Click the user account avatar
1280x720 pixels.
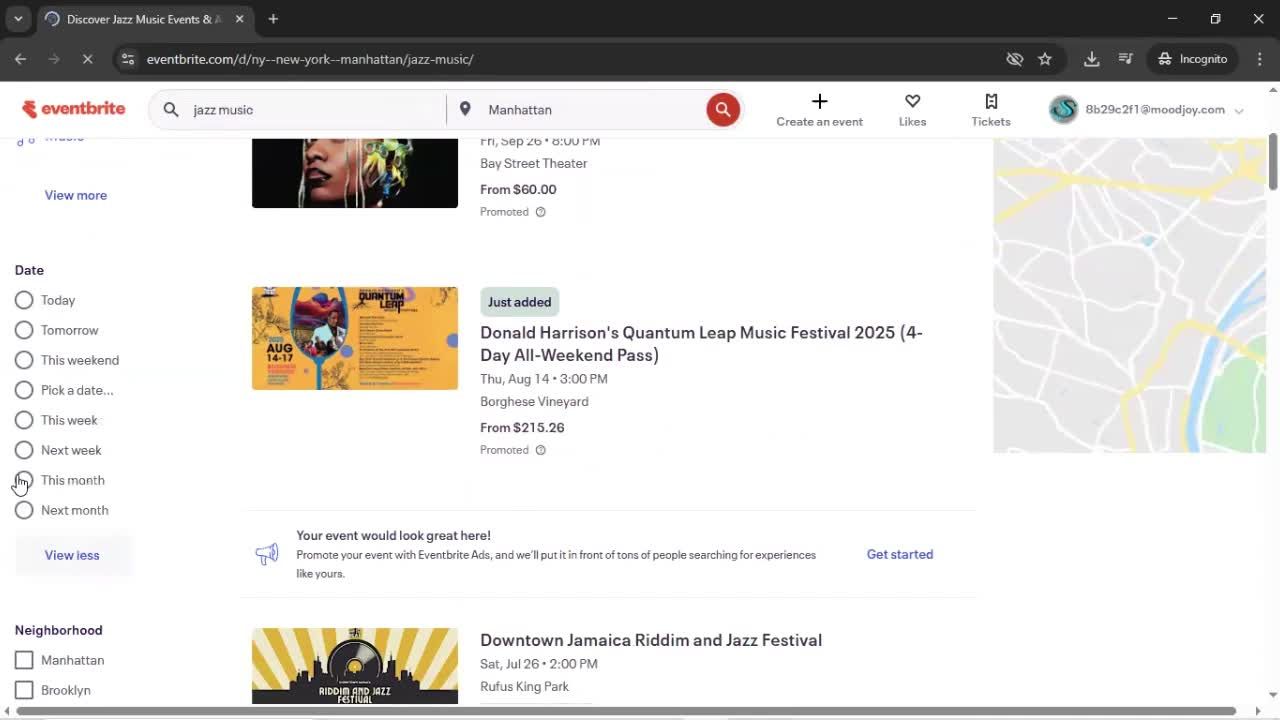click(1063, 110)
